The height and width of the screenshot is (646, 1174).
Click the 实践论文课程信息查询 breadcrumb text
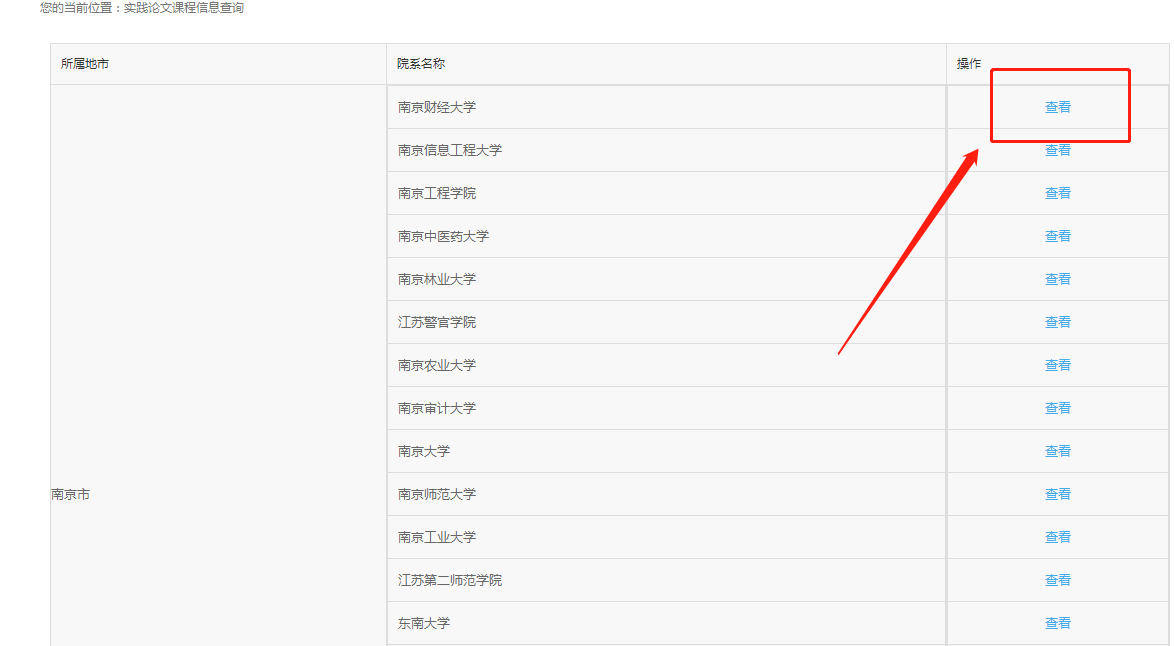point(183,8)
